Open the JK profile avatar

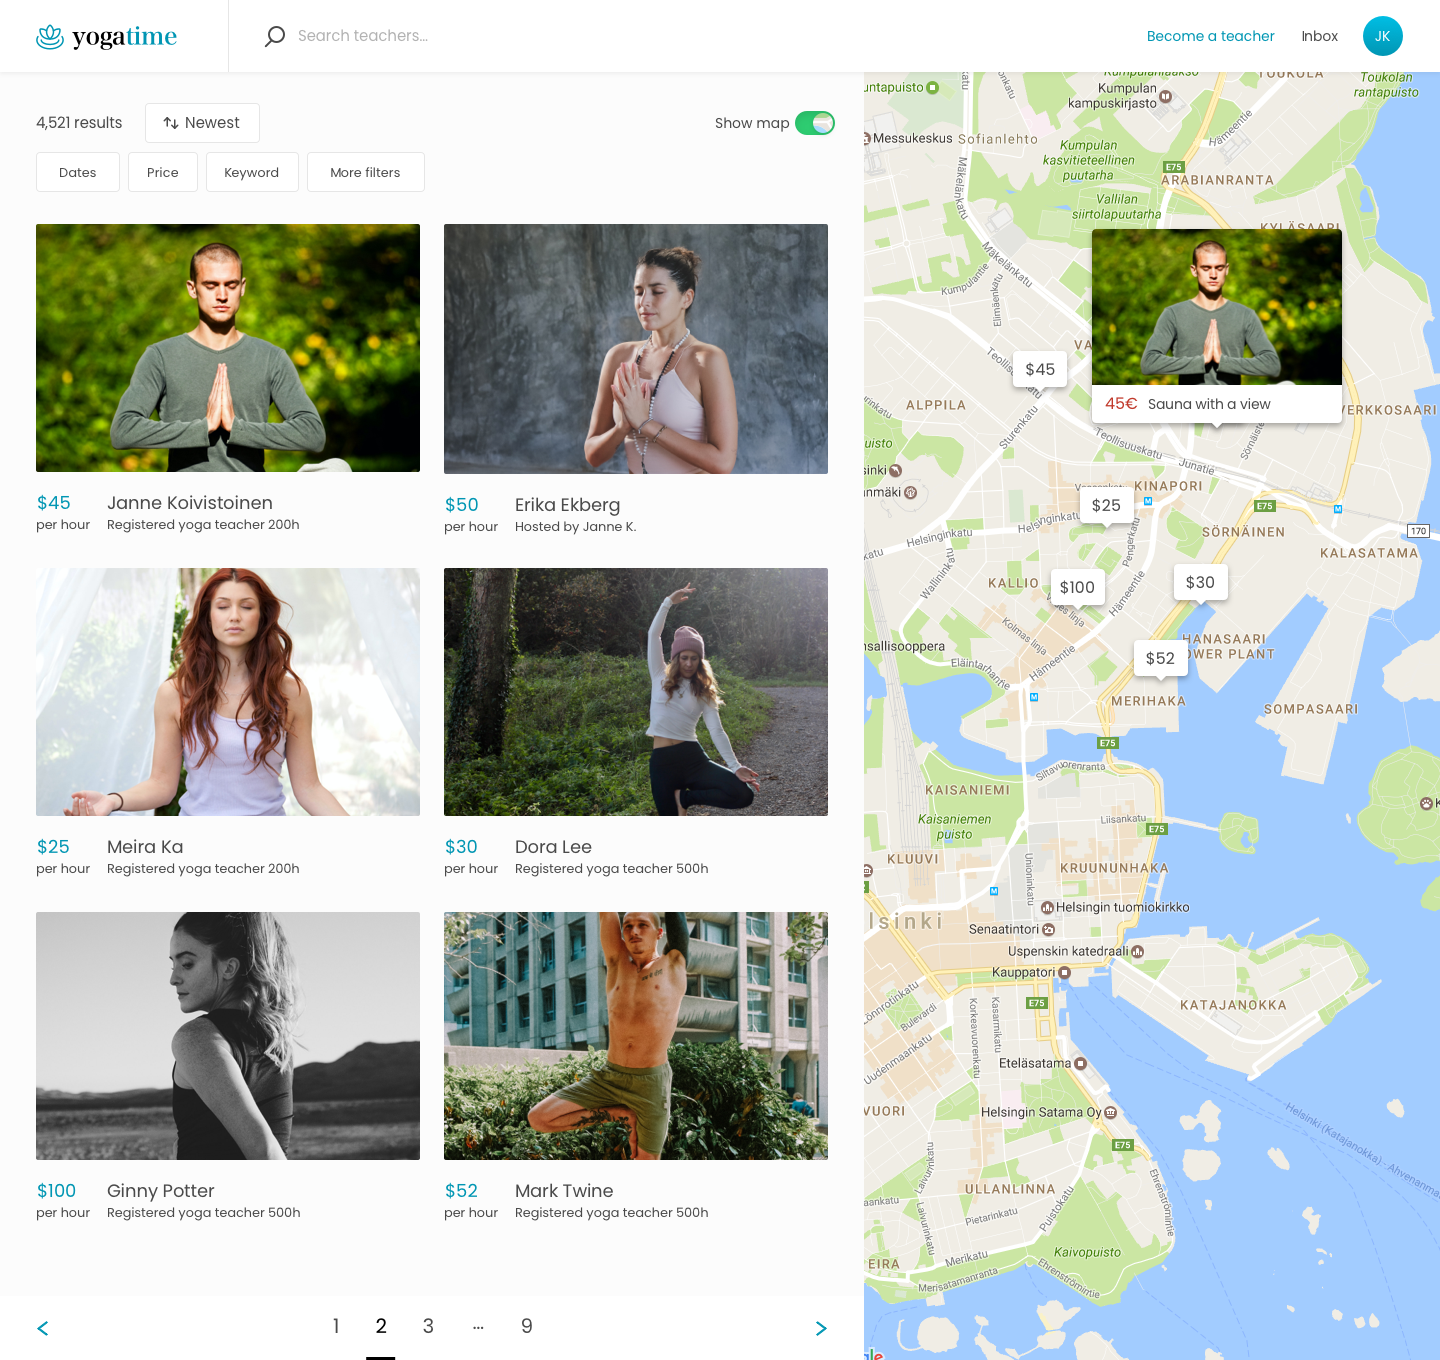(x=1383, y=36)
